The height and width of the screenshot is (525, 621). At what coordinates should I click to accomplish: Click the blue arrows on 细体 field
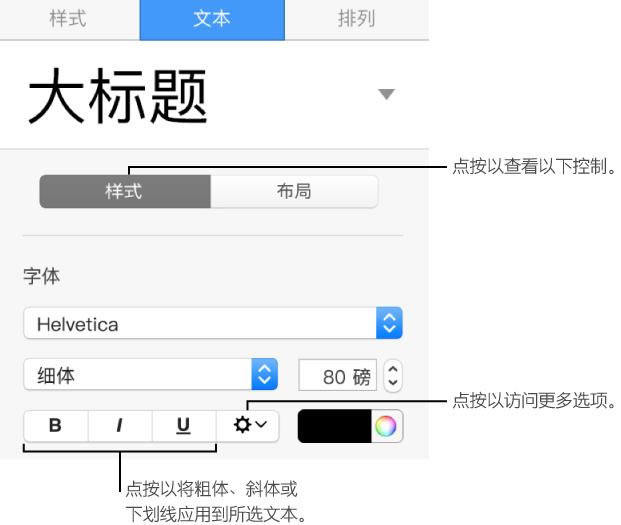pos(264,376)
